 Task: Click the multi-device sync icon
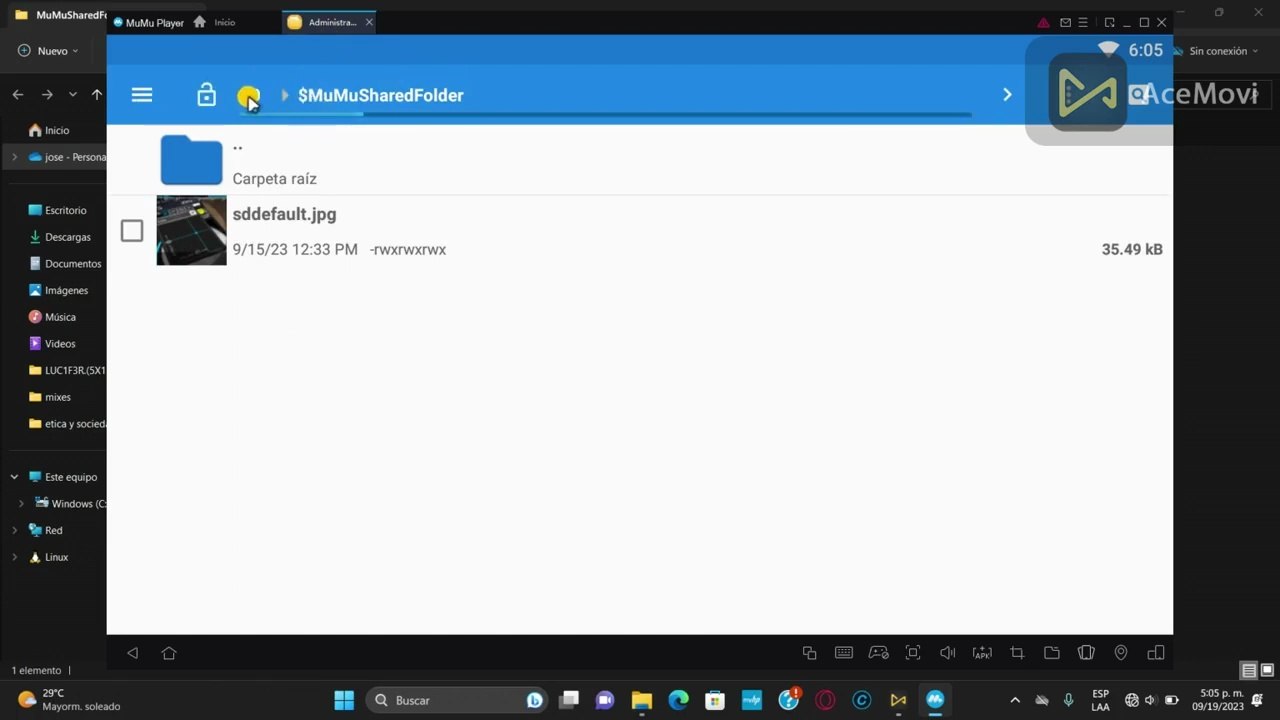pos(1156,653)
